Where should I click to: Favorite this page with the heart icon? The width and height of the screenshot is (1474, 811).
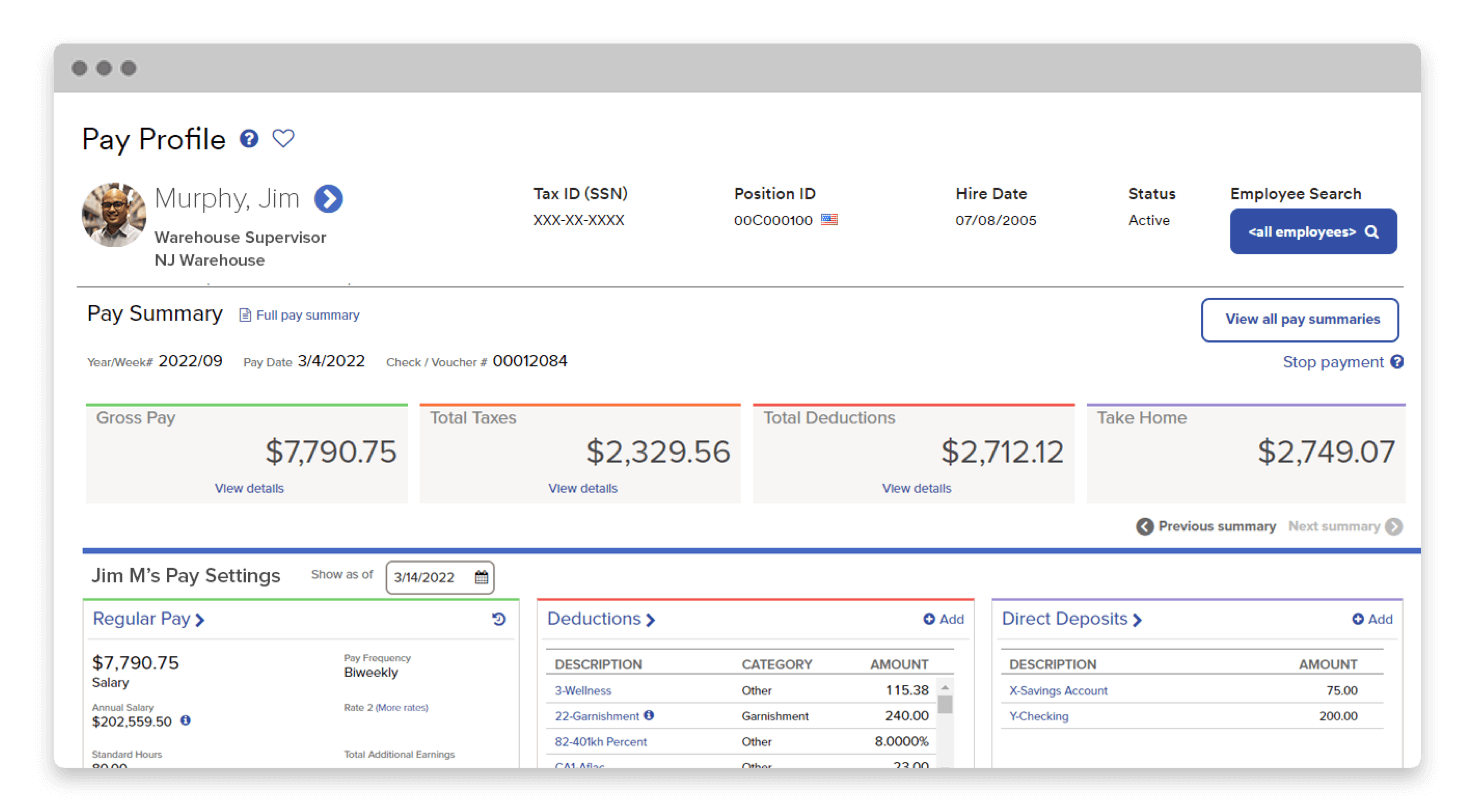284,139
